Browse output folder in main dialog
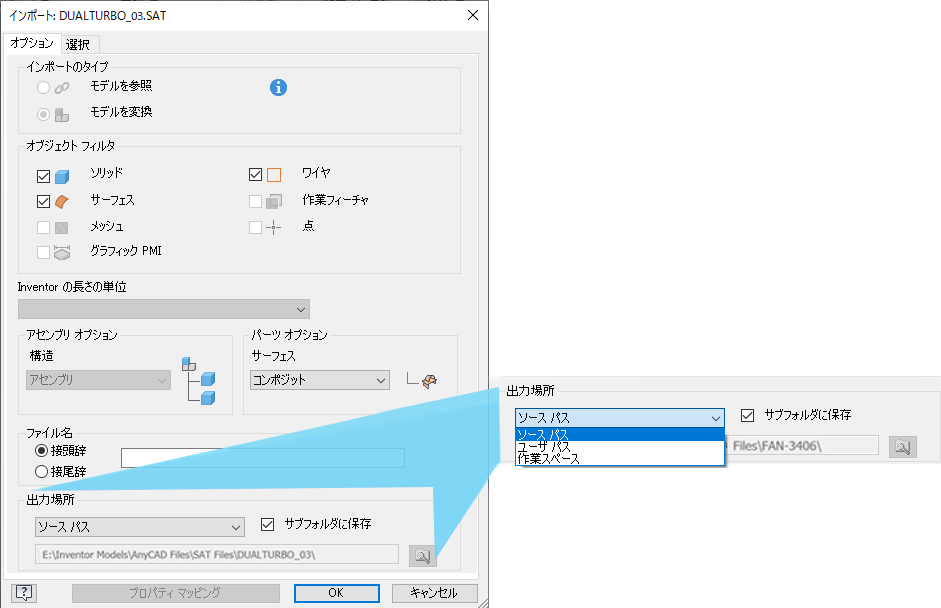Screen dimensions: 941x608 pyautogui.click(x=422, y=556)
